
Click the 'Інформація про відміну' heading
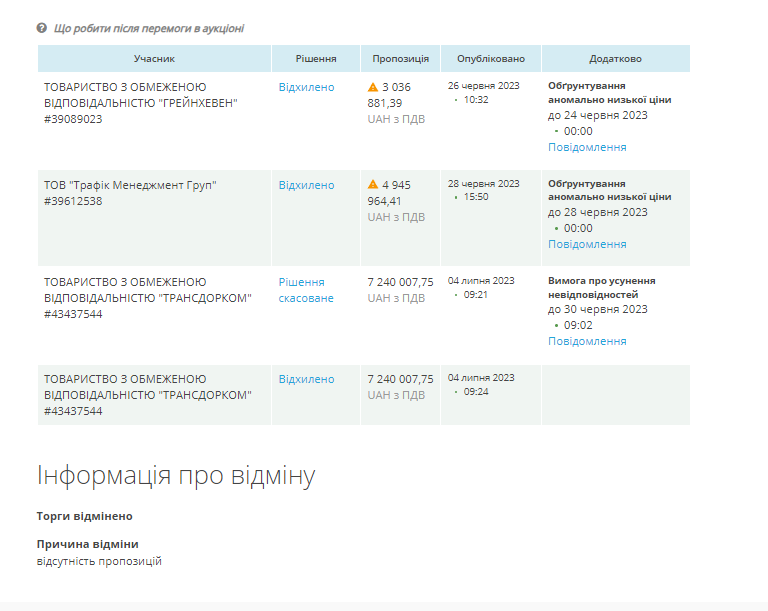pos(176,475)
